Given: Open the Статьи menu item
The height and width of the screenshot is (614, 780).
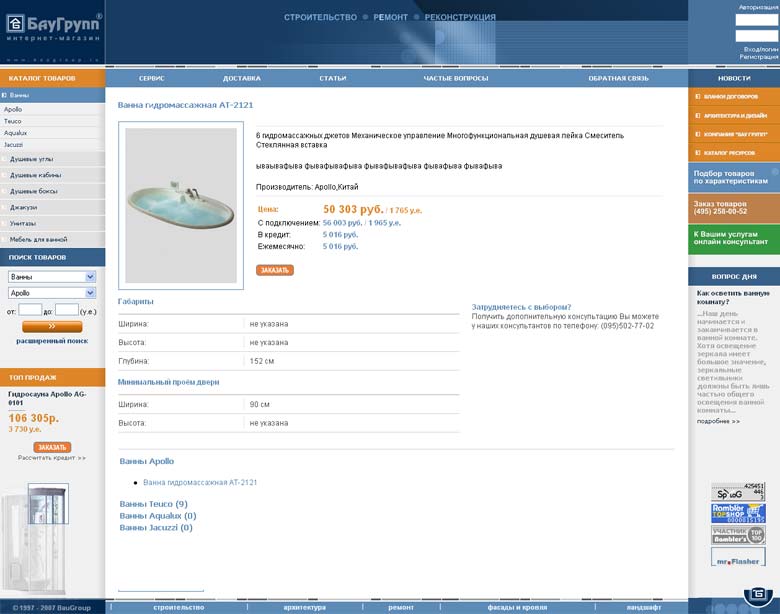Looking at the screenshot, I should pos(333,78).
